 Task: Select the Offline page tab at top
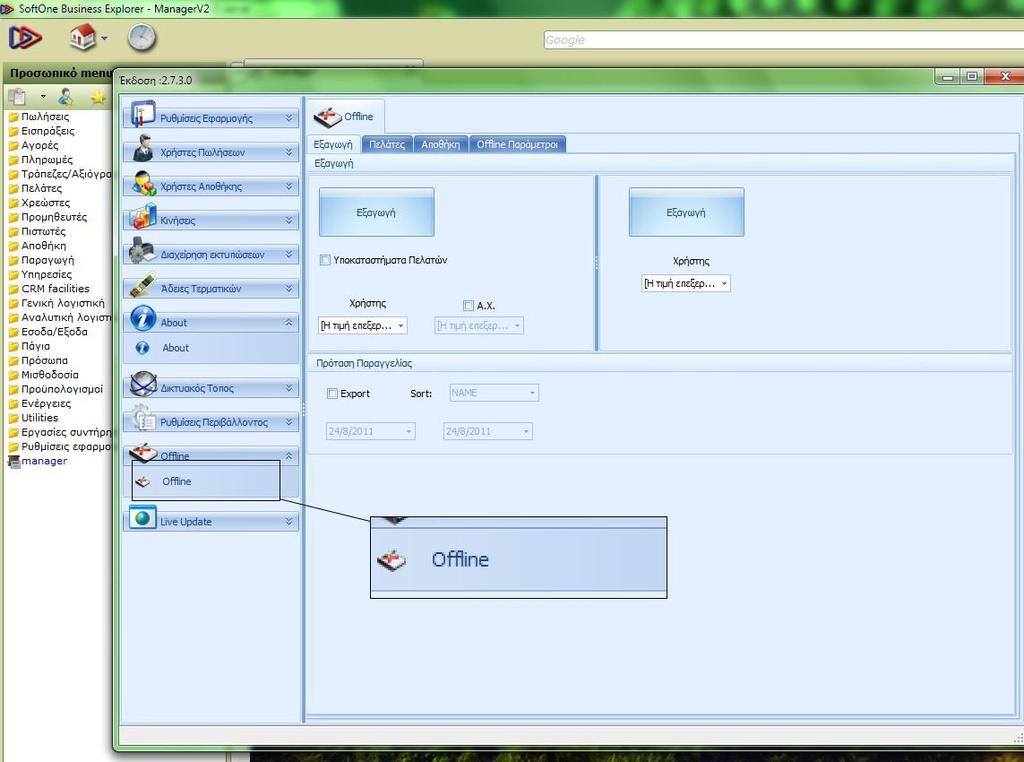click(x=345, y=117)
